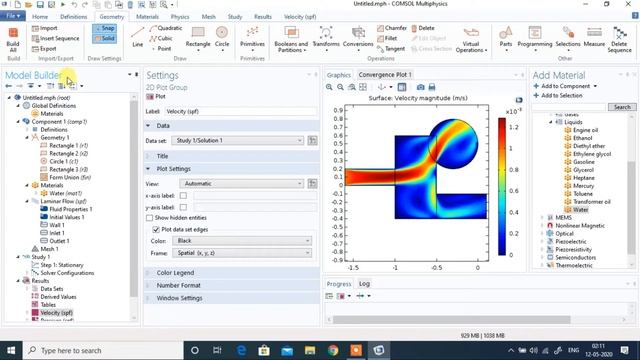Screen dimensions: 640x360
Task: Expand the Window Settings section
Action: 231,298
